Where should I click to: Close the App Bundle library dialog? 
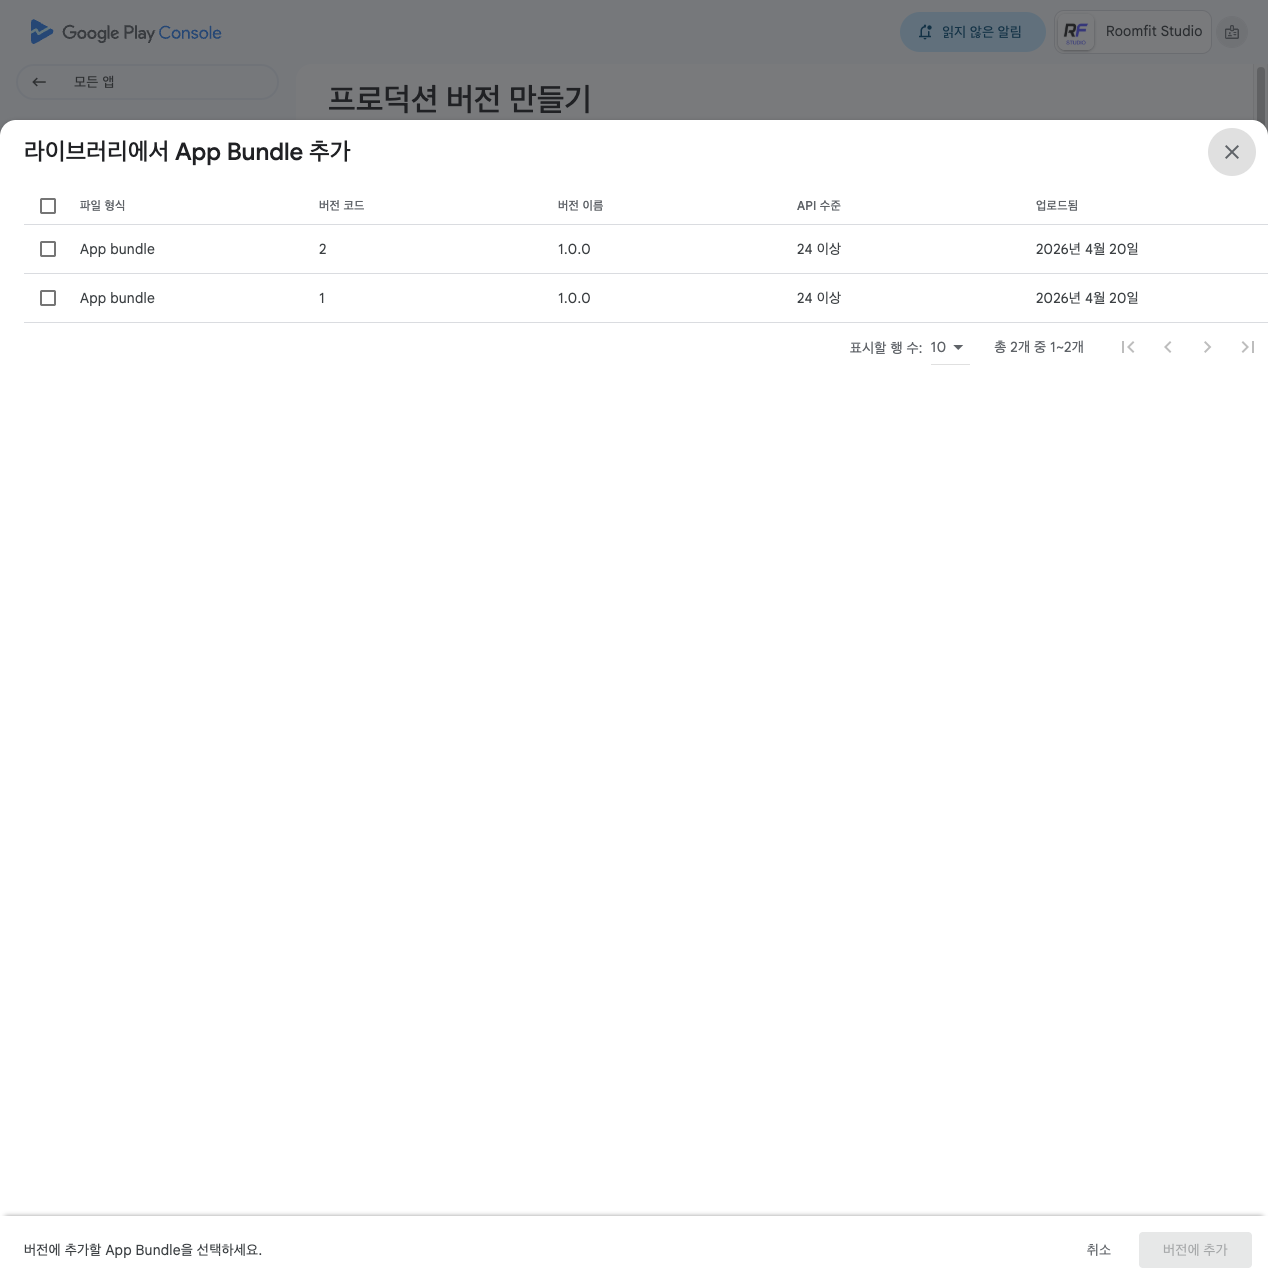[x=1231, y=152]
